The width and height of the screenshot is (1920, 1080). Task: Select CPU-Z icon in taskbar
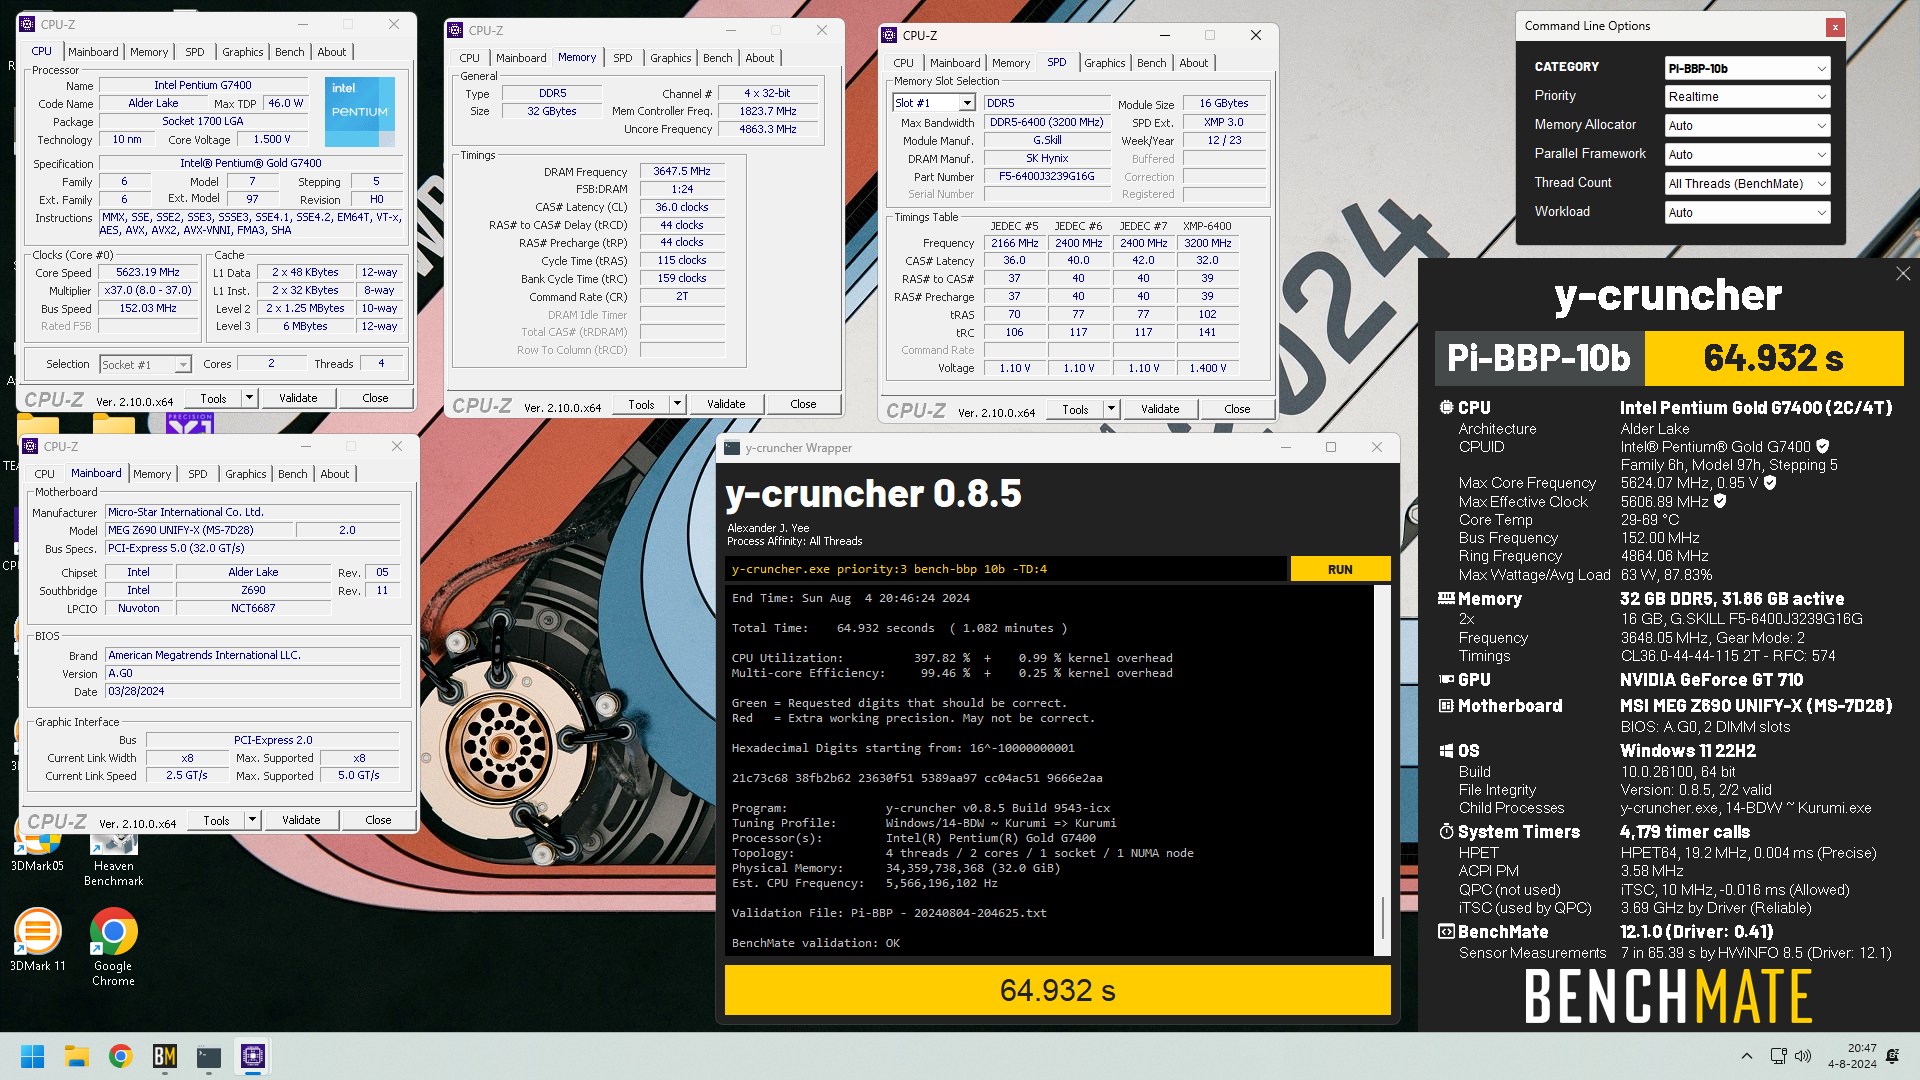(252, 1056)
